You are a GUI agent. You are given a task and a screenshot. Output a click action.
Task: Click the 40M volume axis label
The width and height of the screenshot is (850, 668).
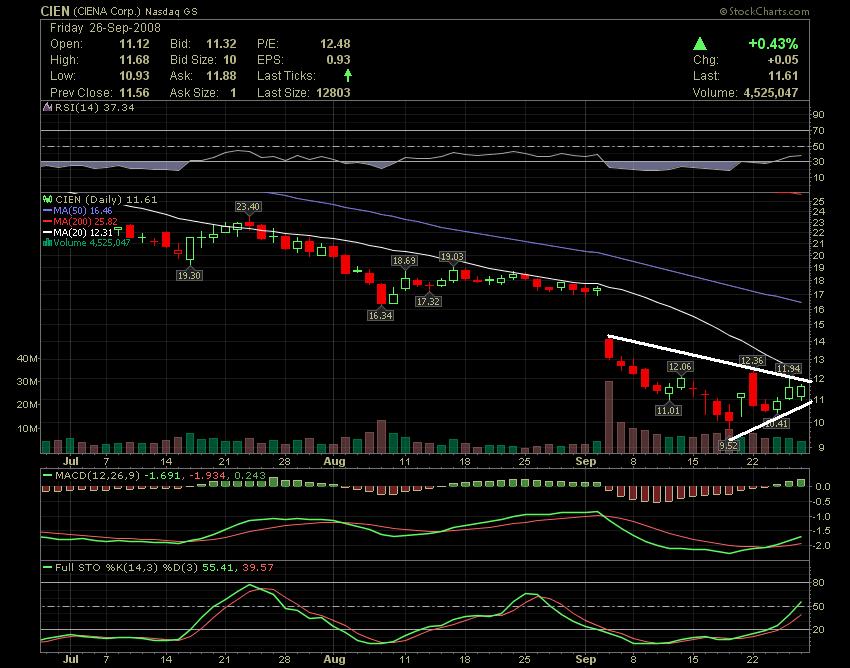(x=28, y=358)
